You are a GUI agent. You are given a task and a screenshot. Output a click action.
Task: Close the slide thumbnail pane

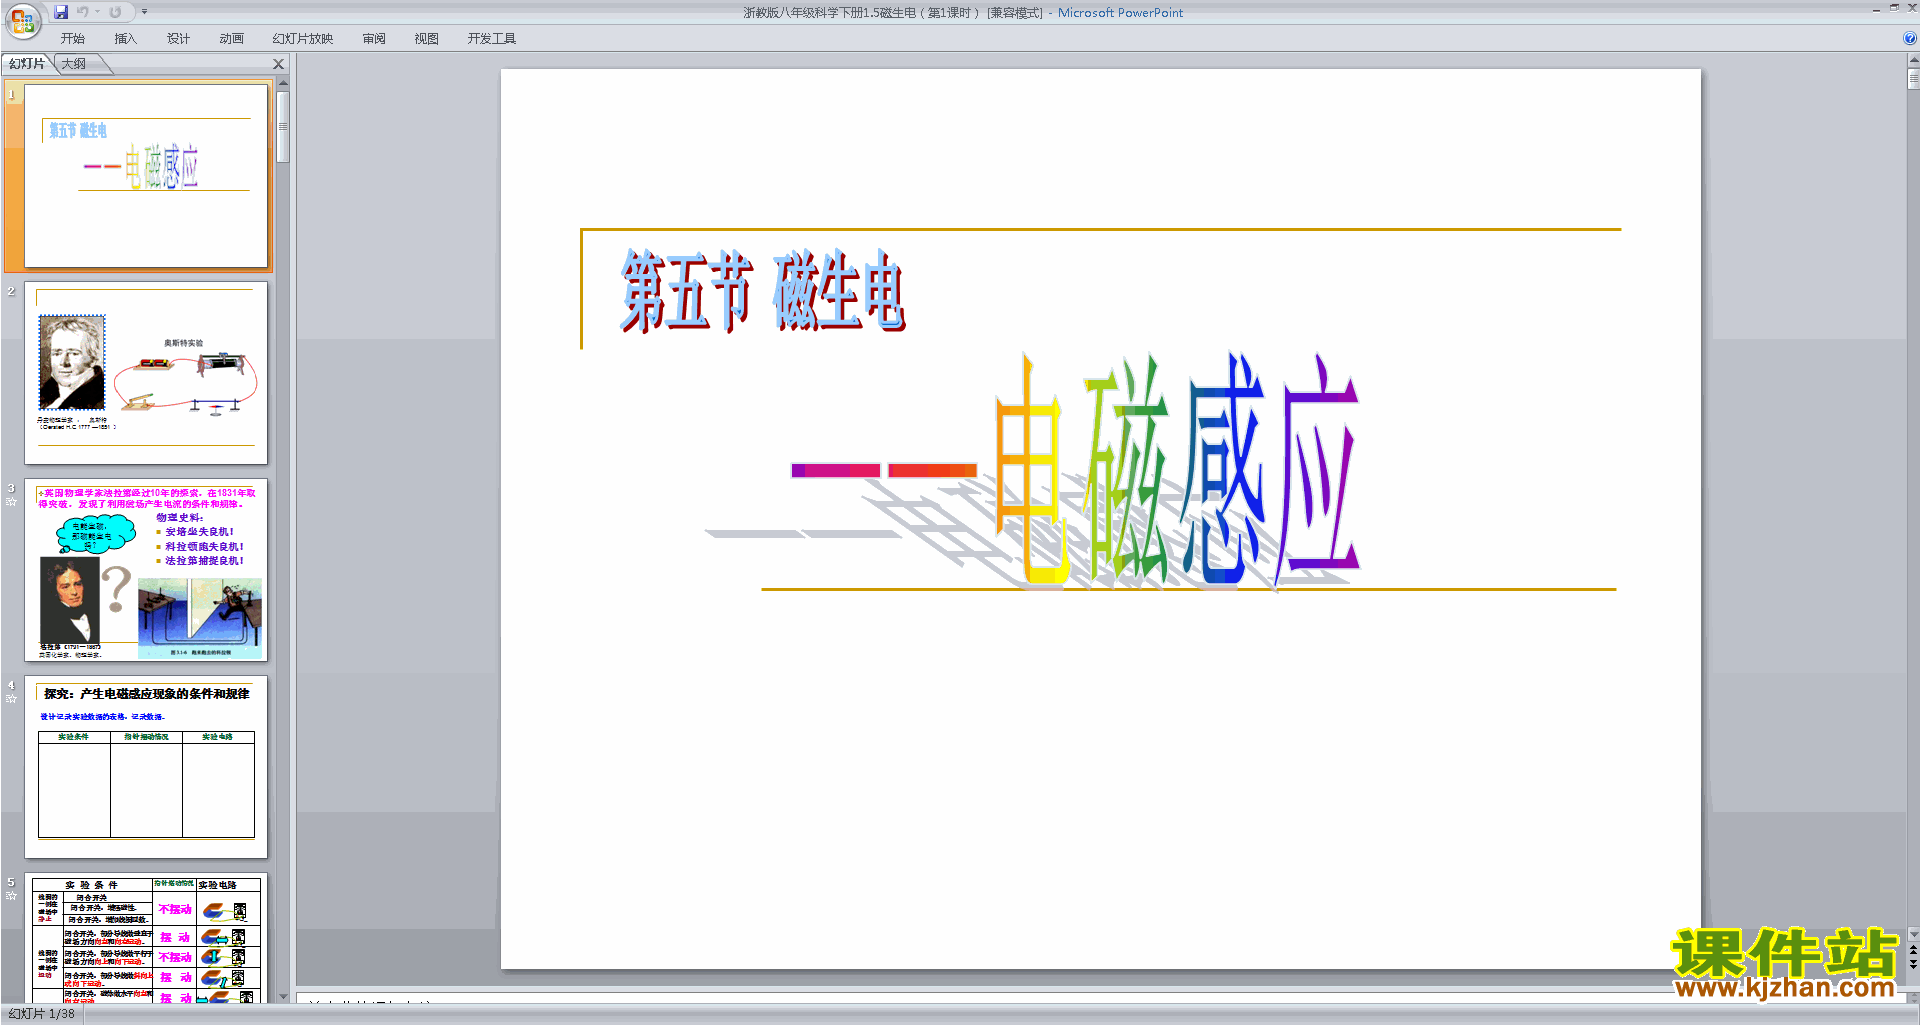pos(279,64)
